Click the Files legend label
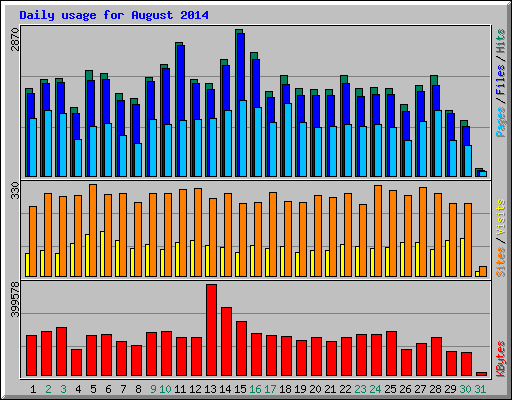 (501, 80)
